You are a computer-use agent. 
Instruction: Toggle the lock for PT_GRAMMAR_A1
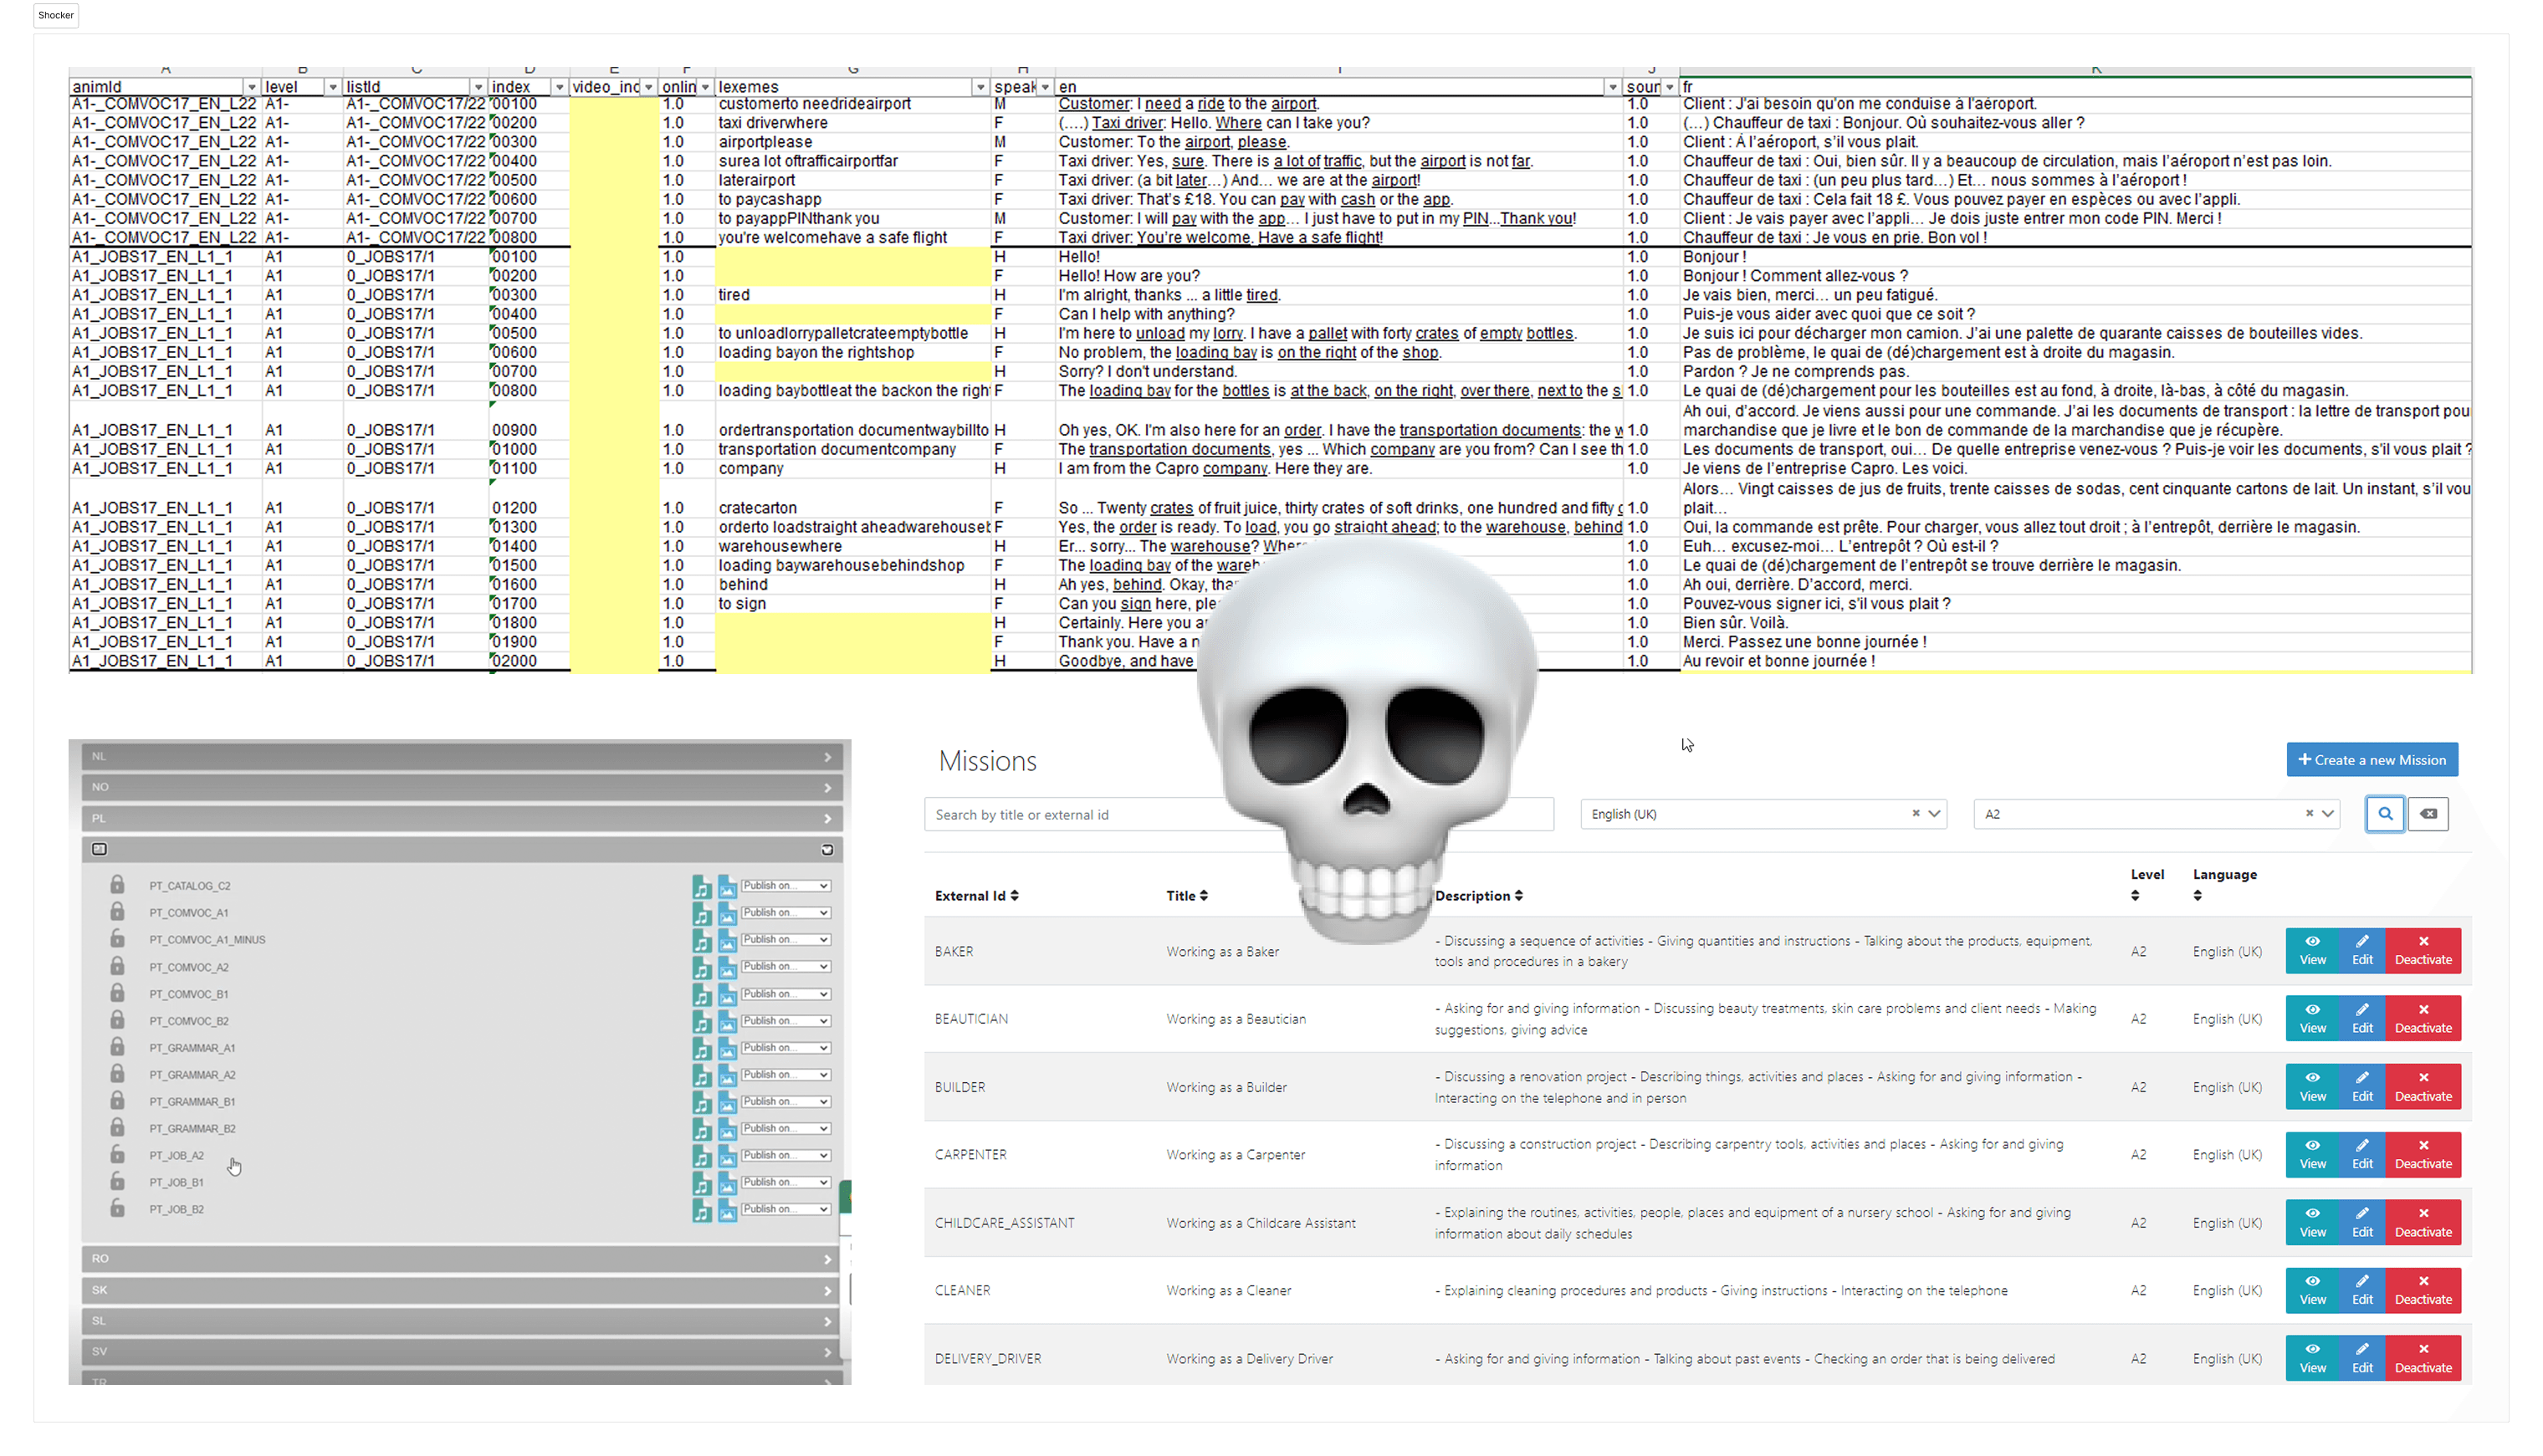click(x=117, y=1047)
